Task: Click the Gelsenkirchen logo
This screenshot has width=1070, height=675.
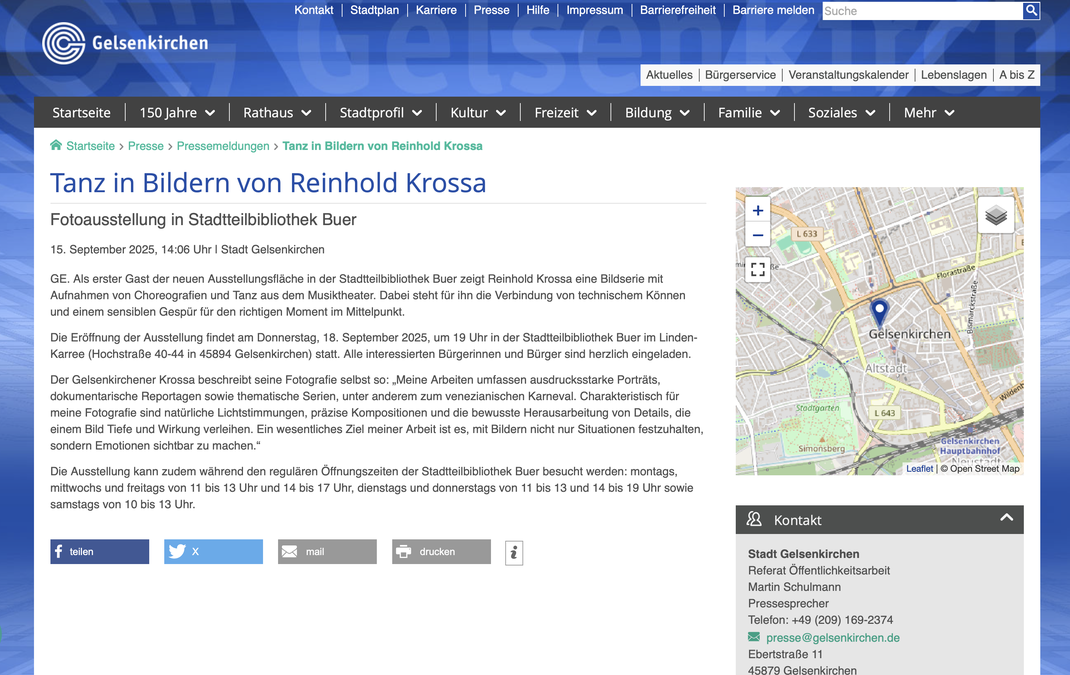Action: [x=126, y=43]
